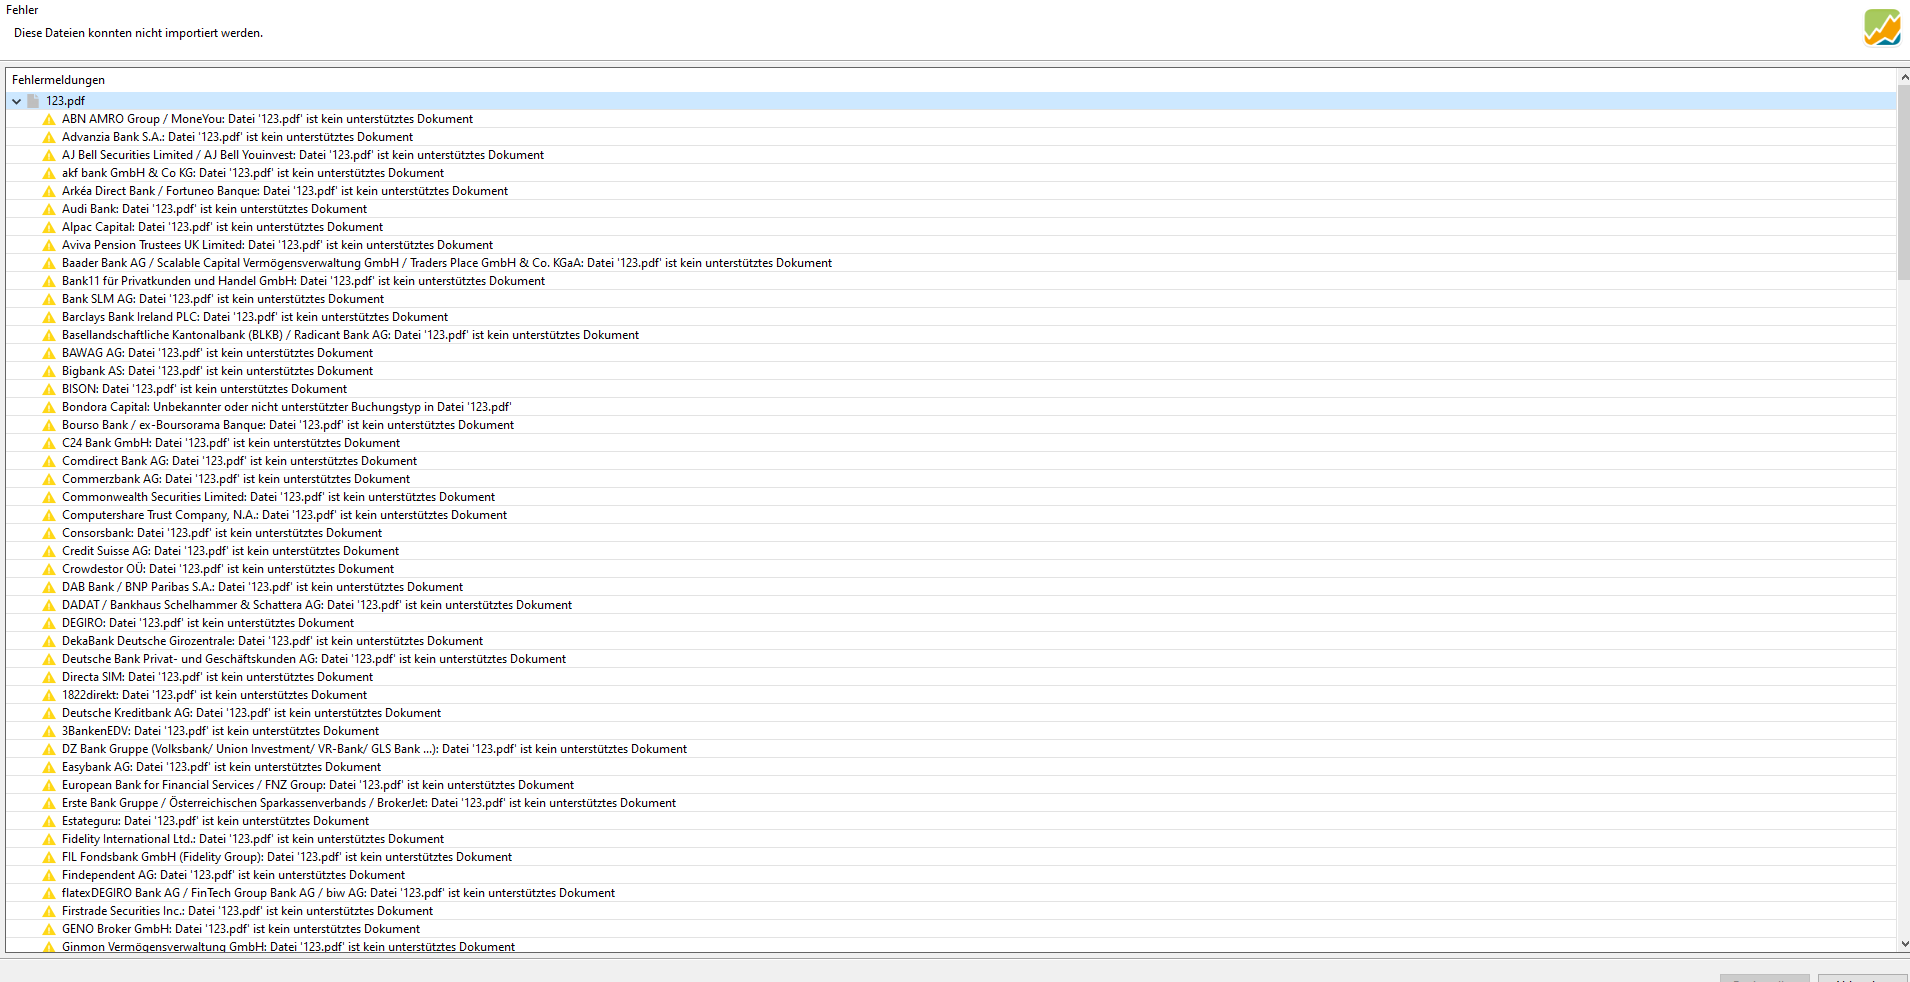The image size is (1910, 982).
Task: Click the scroll down arrow of the error list
Action: [1903, 943]
